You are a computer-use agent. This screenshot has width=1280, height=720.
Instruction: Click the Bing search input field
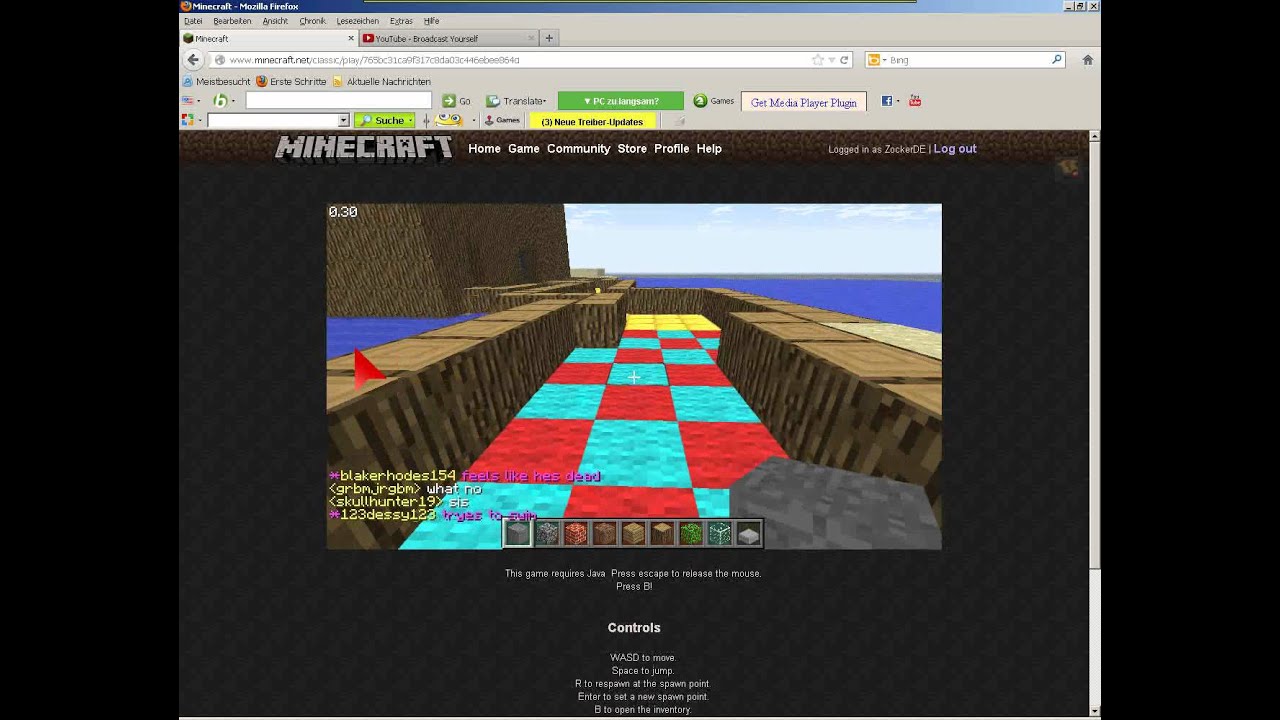[x=967, y=60]
